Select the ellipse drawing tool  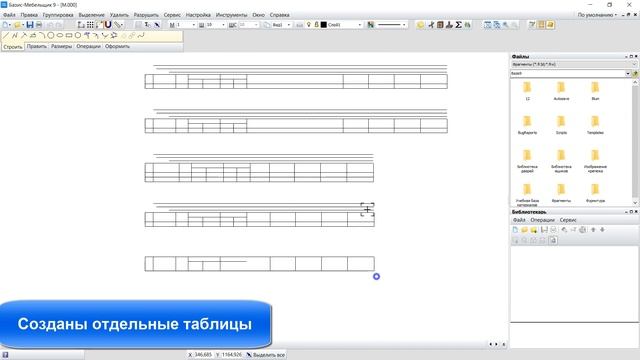pyautogui.click(x=60, y=36)
